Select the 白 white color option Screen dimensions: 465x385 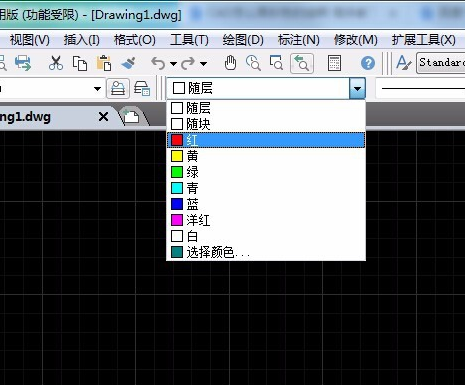pos(266,236)
